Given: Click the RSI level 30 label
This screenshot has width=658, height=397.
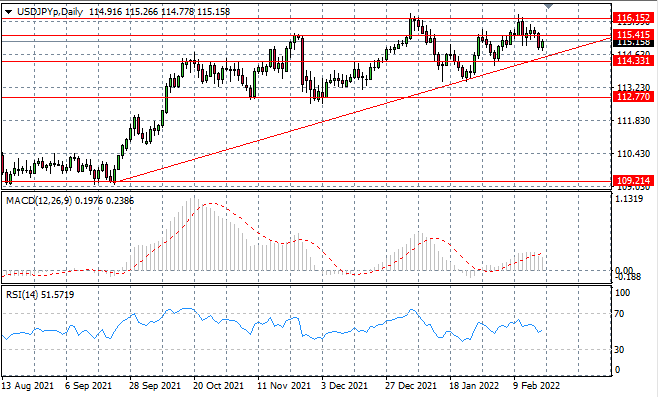Looking at the screenshot, I should (x=619, y=350).
